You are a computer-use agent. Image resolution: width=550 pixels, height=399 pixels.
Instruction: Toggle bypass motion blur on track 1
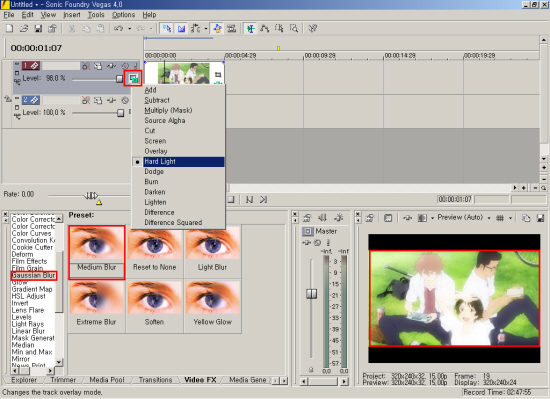pos(86,66)
